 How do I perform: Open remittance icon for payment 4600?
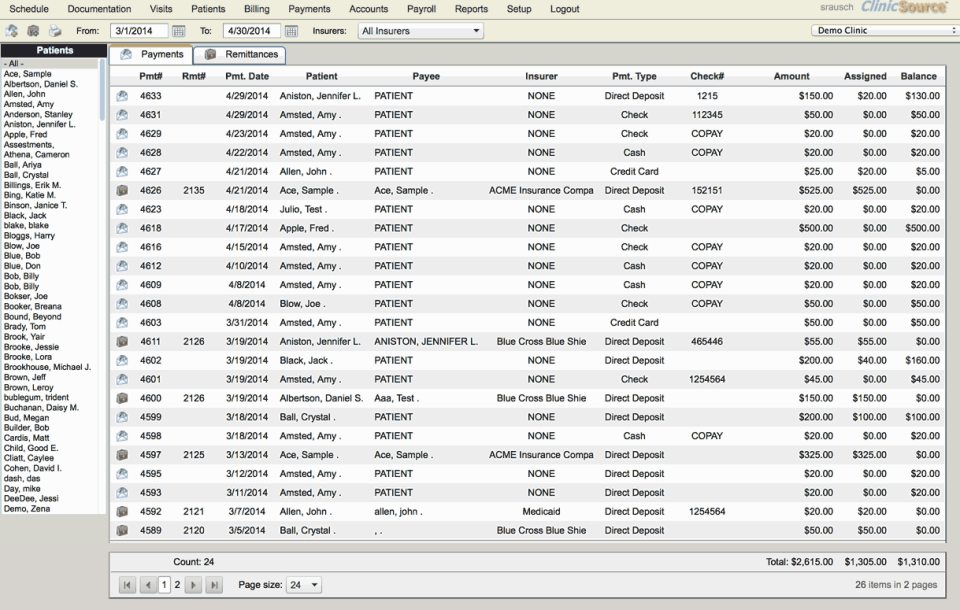[x=122, y=398]
